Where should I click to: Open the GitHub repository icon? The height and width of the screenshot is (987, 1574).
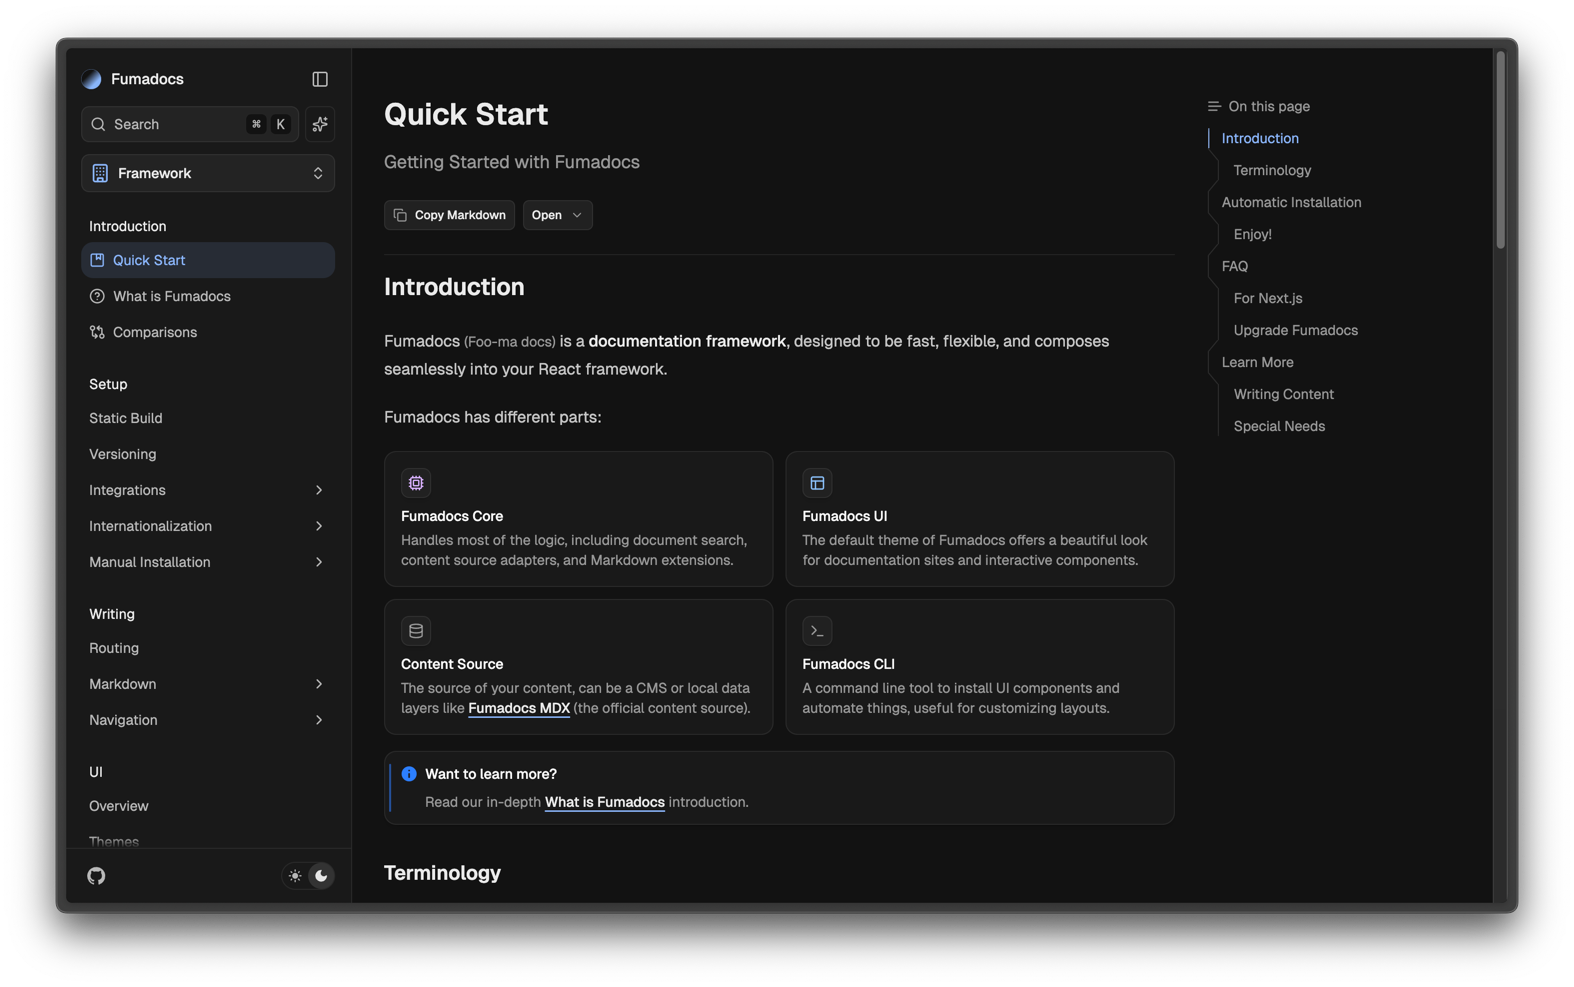pos(96,876)
